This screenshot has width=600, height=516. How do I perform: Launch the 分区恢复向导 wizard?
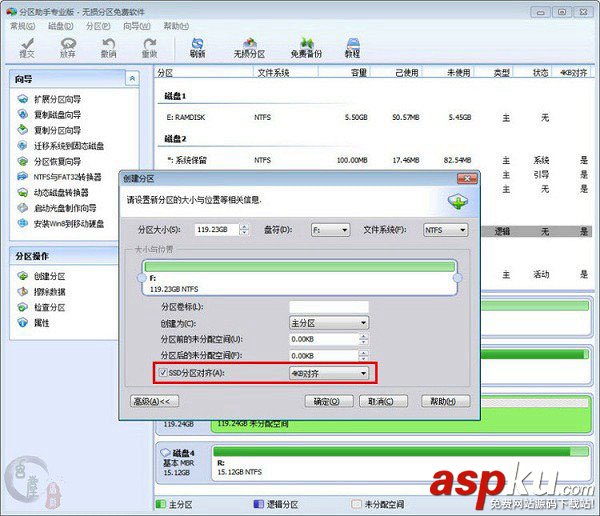(49, 162)
